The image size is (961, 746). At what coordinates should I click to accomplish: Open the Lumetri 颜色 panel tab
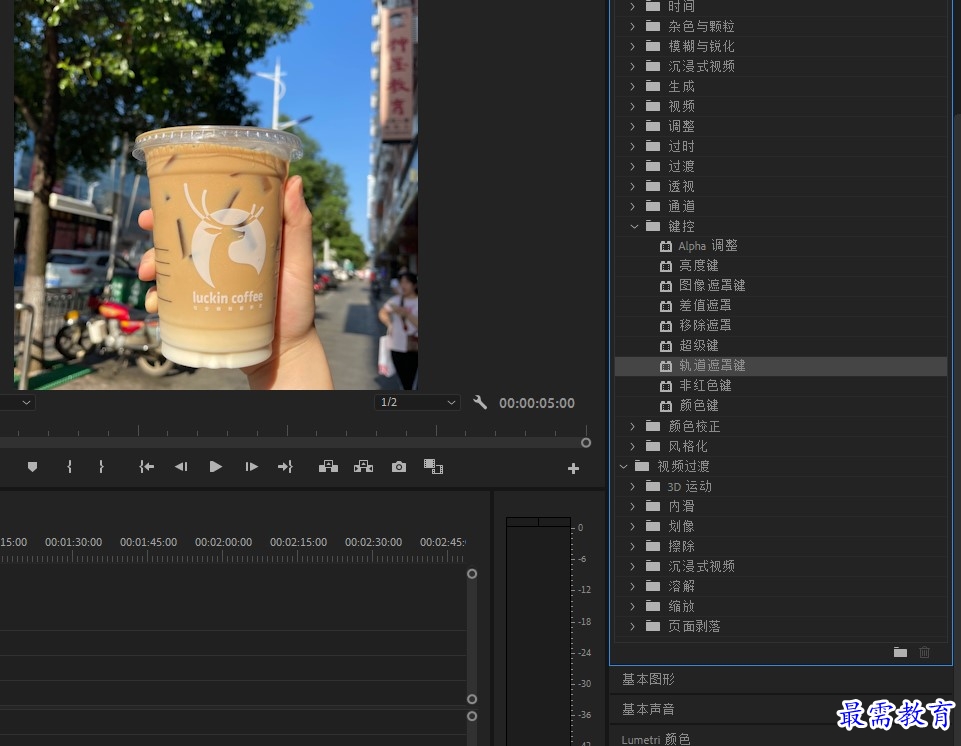[656, 739]
